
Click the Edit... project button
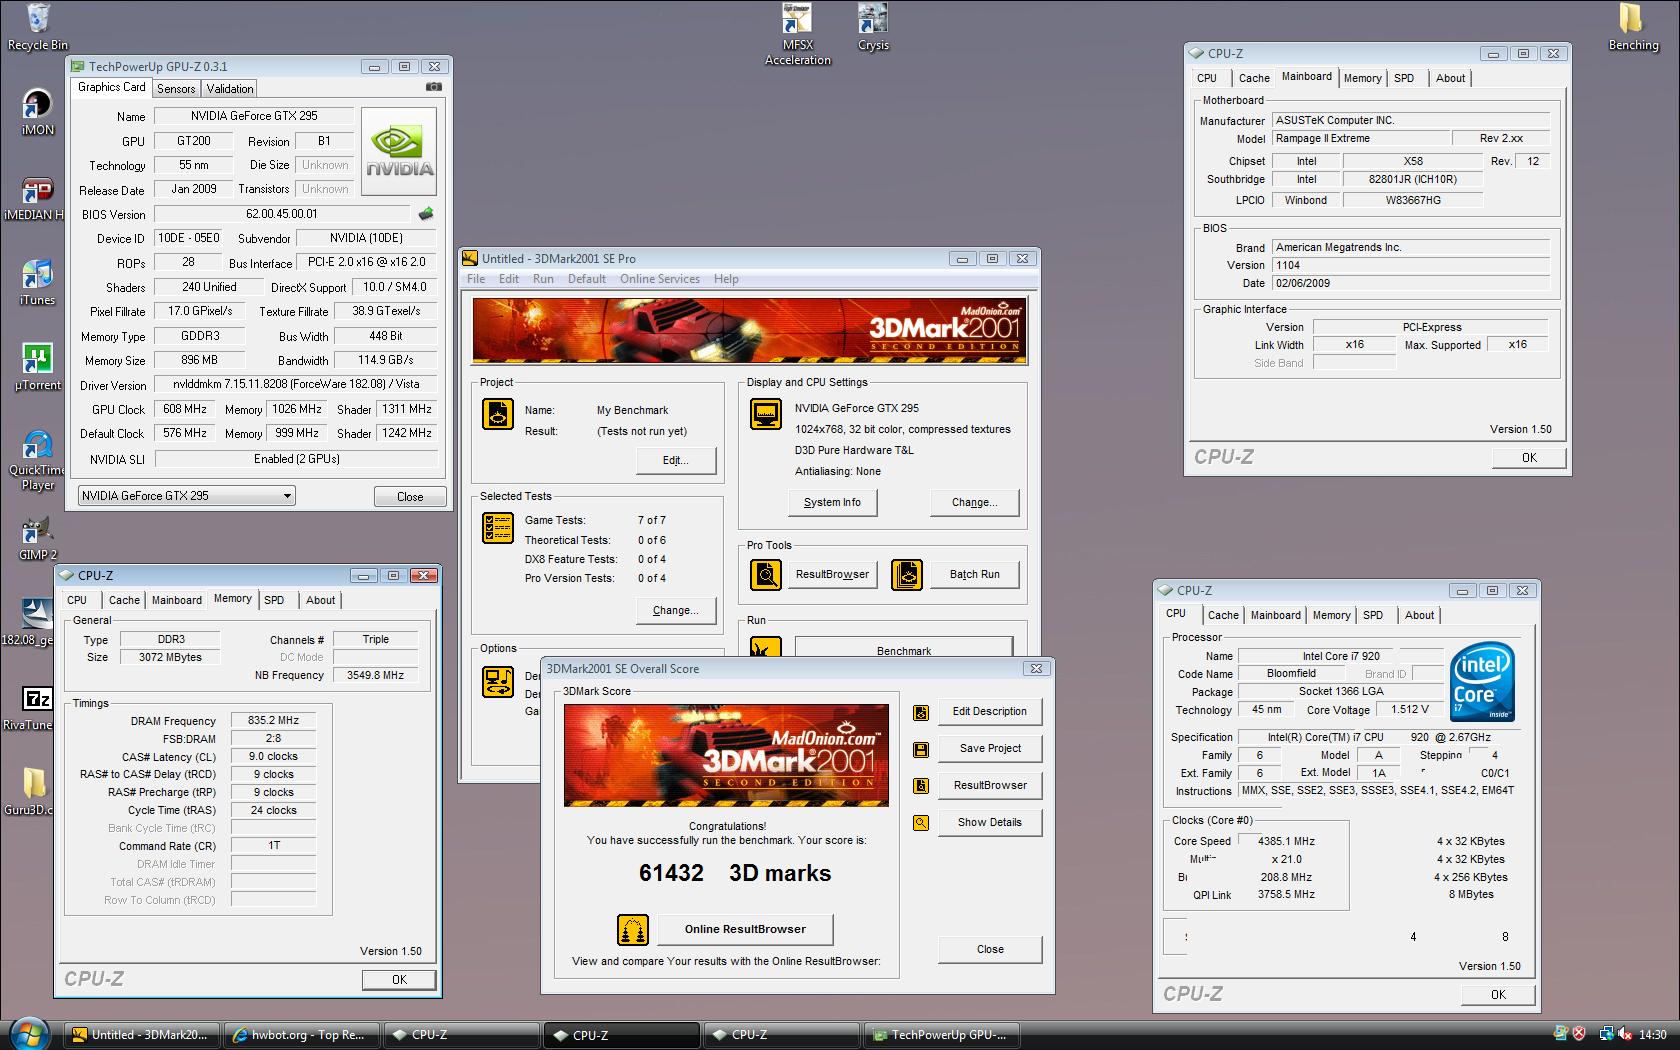click(x=676, y=461)
